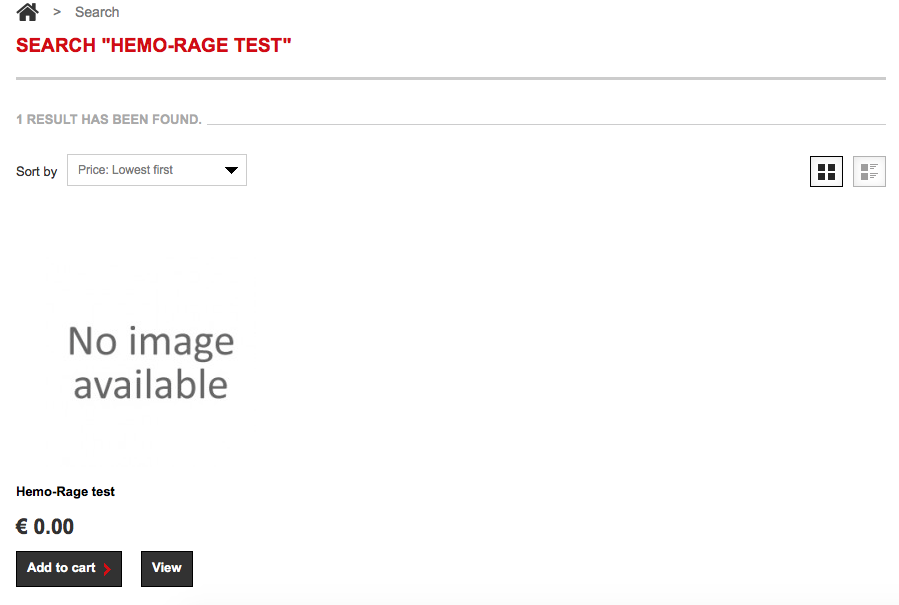The image size is (899, 605).
Task: Open the Hemo-Rage test product link
Action: (65, 491)
